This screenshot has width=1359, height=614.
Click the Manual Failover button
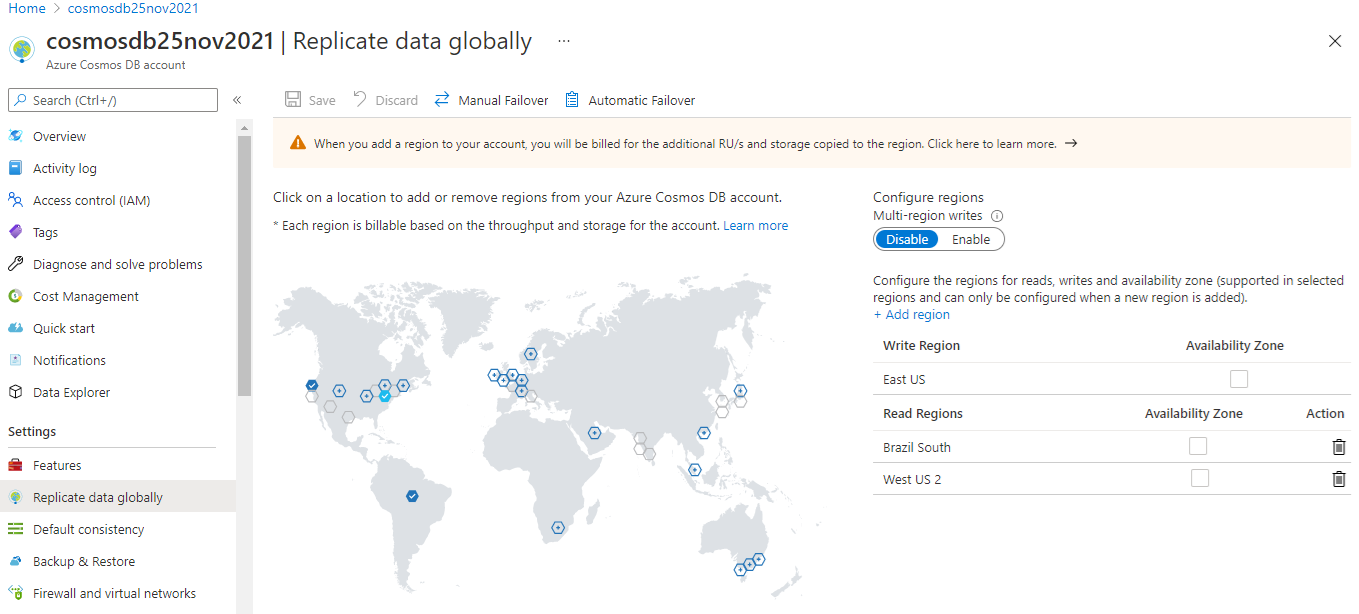click(491, 100)
